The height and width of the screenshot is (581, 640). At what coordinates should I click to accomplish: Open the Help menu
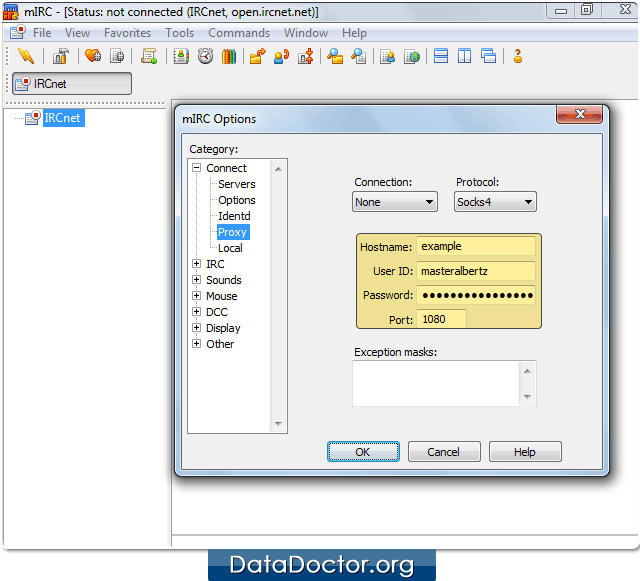(354, 33)
